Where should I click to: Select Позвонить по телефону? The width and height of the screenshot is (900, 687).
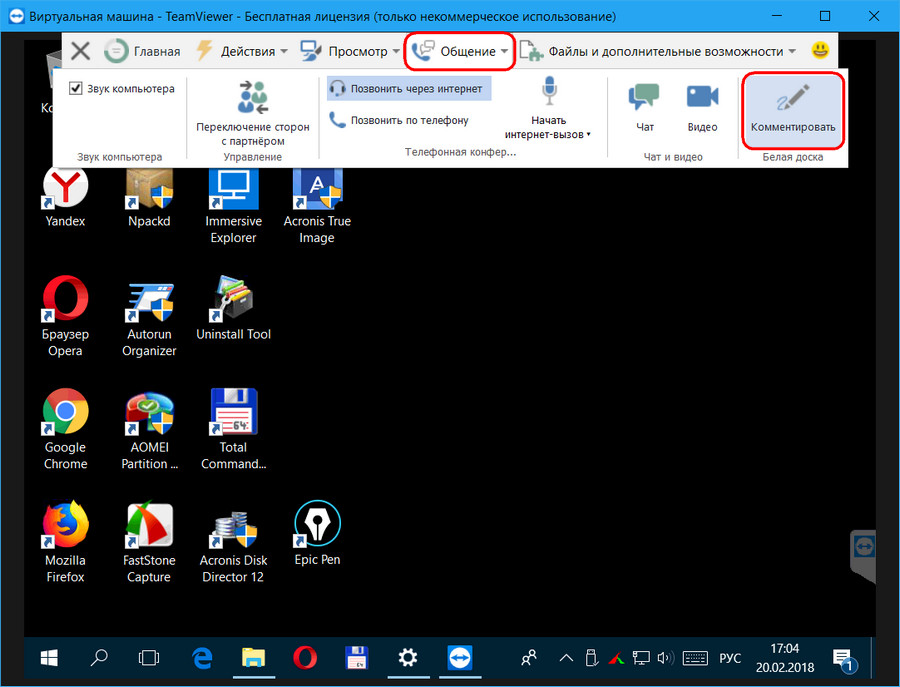(x=399, y=120)
